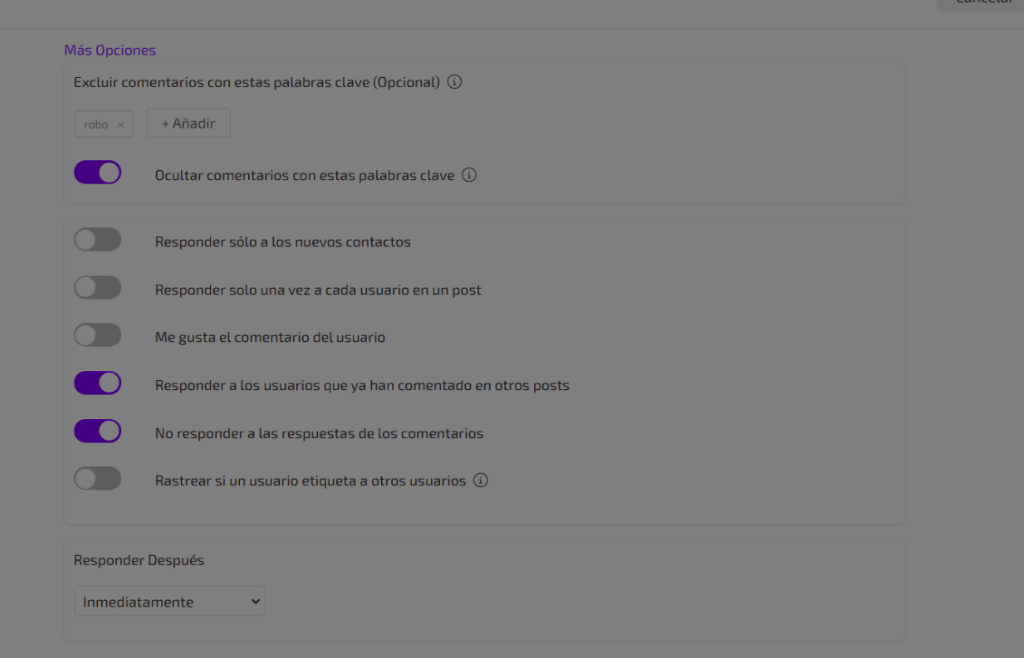Viewport: 1024px width, 658px height.
Task: Click info icon beside Excluir comentarios heading
Action: coord(454,82)
